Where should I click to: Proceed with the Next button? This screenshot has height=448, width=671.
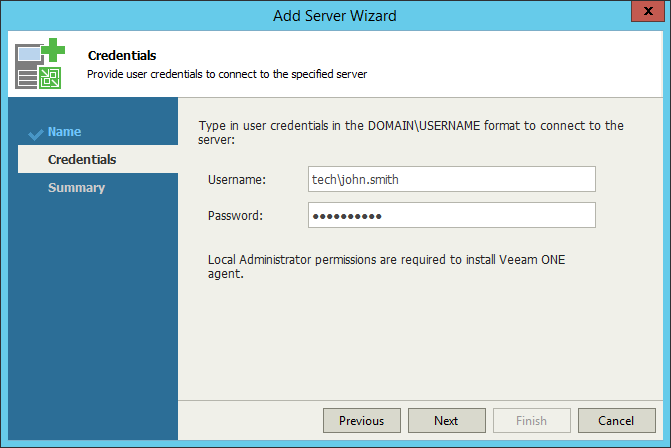446,421
